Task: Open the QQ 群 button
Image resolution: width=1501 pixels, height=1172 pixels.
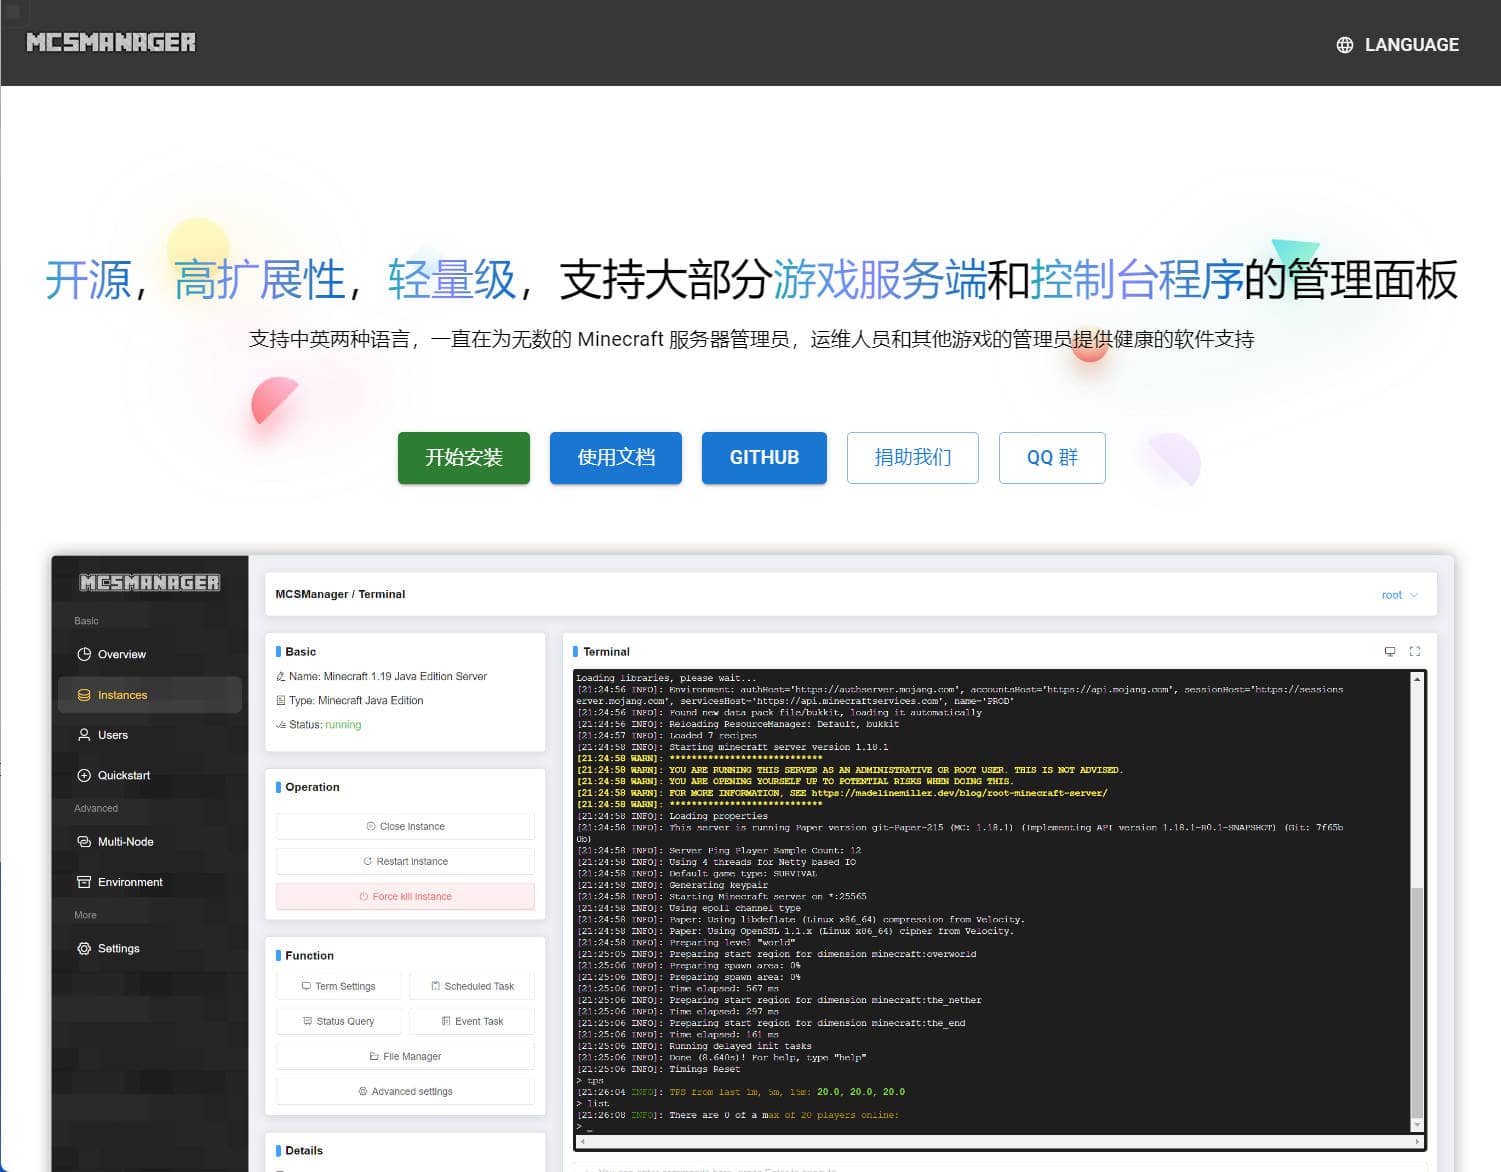Action: pos(1052,458)
